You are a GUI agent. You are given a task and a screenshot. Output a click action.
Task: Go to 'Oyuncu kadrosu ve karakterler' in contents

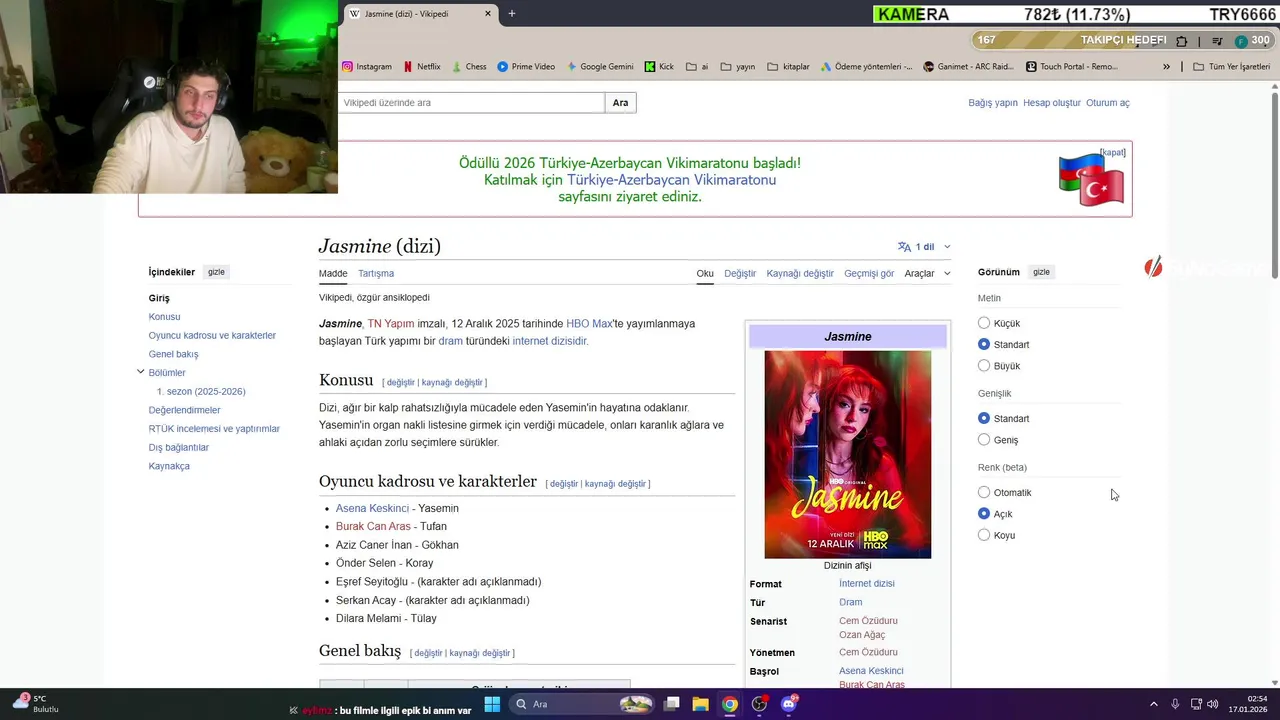pos(212,335)
